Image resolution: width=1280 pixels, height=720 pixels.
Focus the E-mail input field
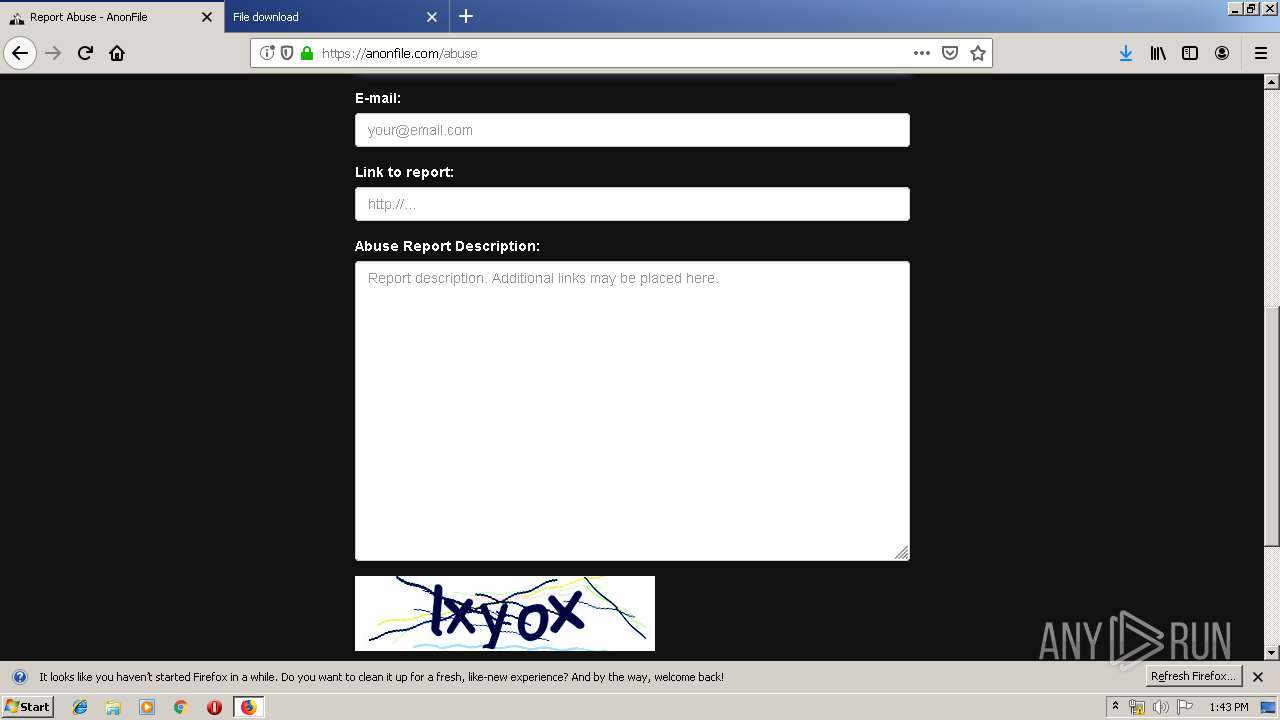point(632,130)
